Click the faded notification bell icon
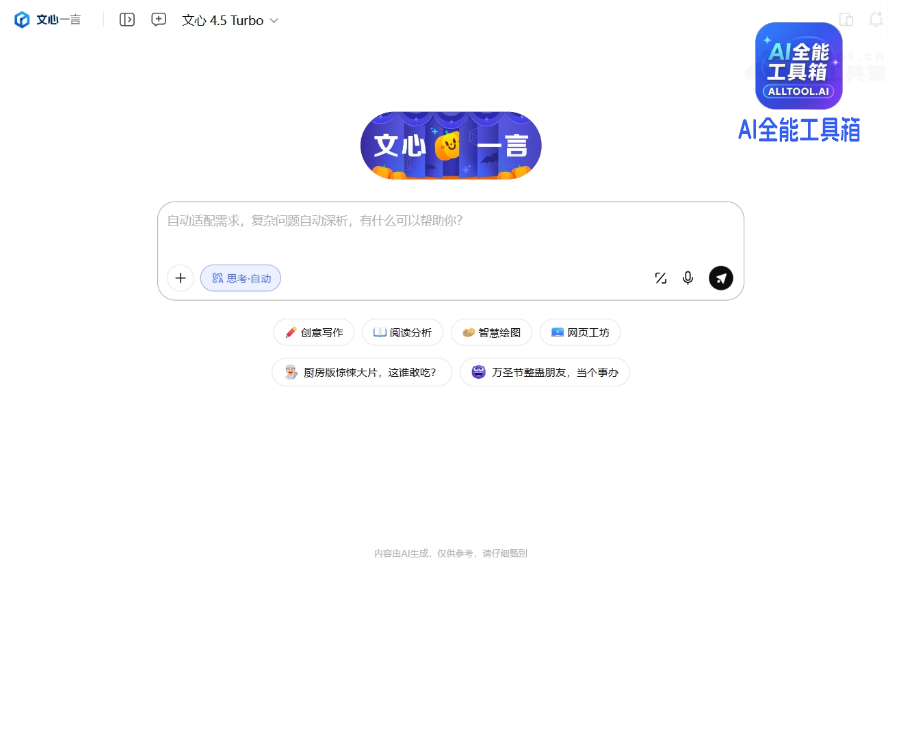The image size is (900, 750). [x=876, y=20]
